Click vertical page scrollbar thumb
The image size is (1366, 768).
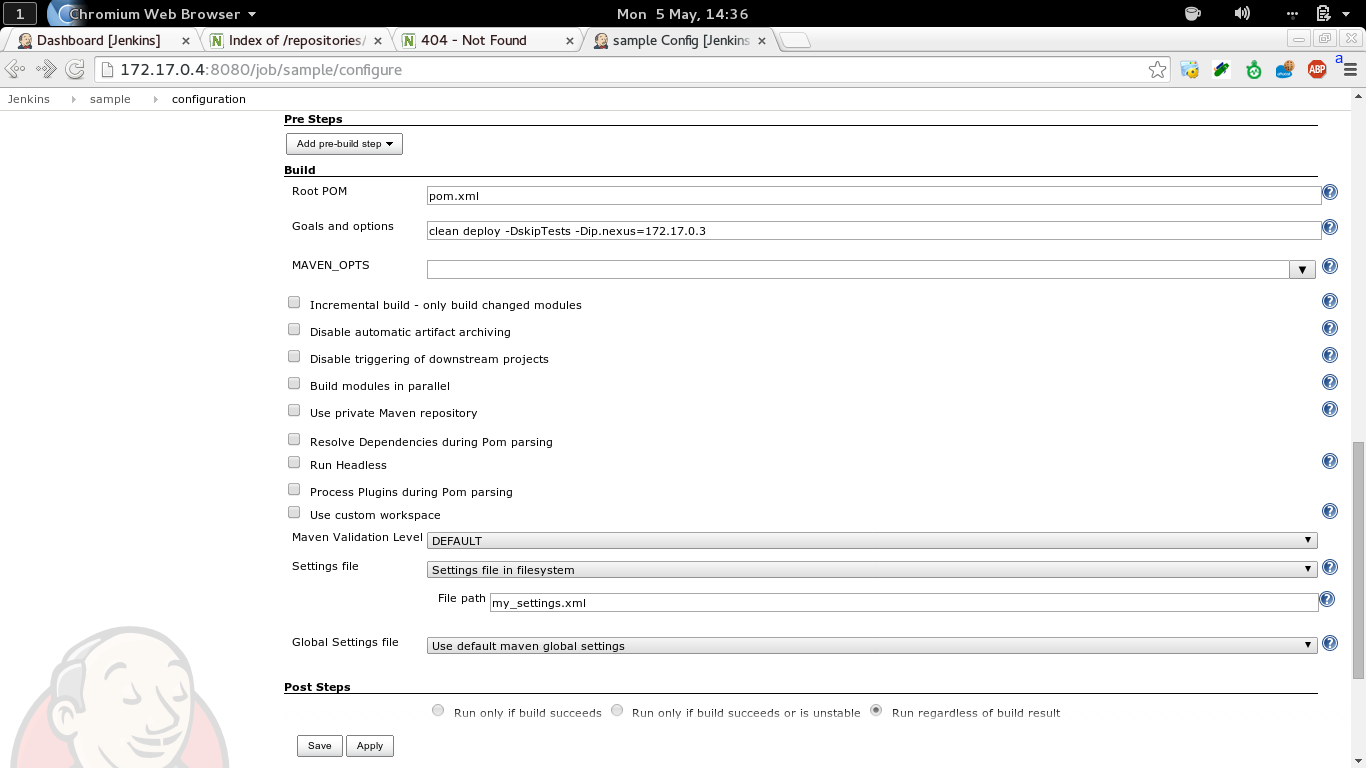click(x=1358, y=561)
